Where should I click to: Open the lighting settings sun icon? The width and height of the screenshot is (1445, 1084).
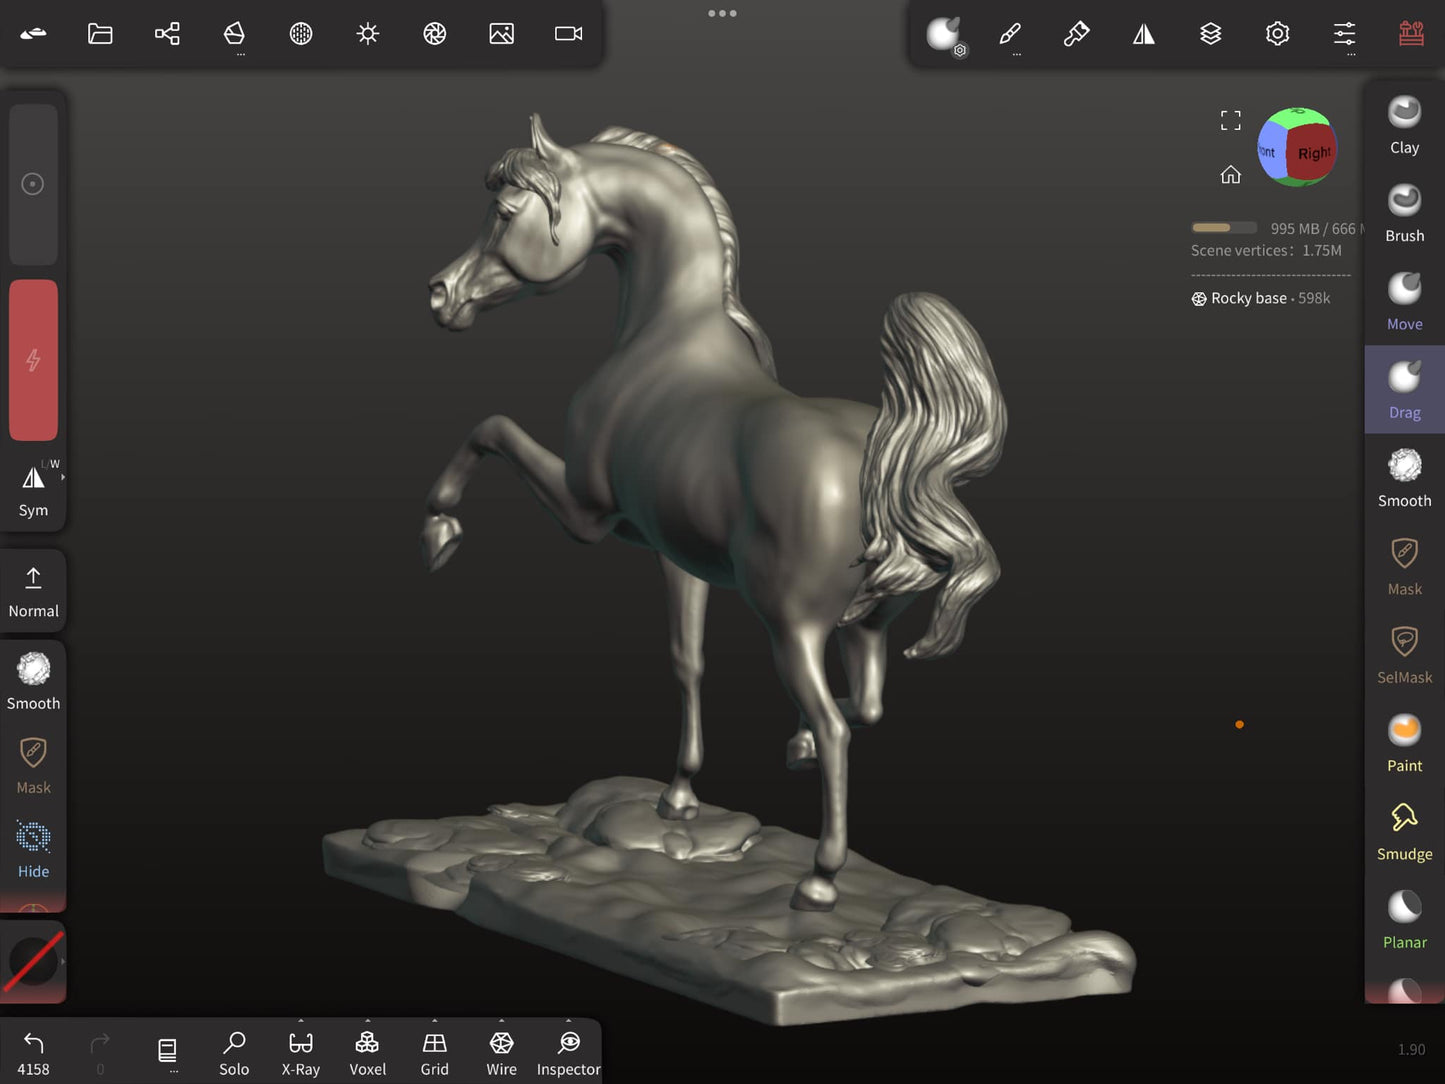(368, 34)
